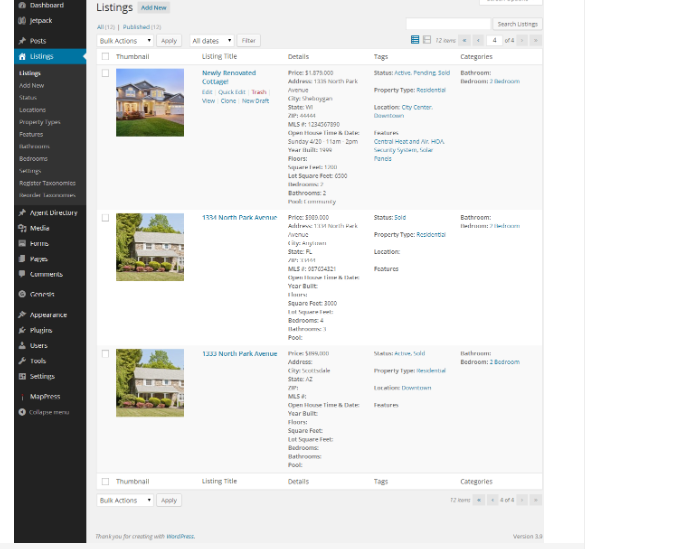Tick select-all checkbox in table footer
Image resolution: width=688 pixels, height=549 pixels.
pos(105,481)
